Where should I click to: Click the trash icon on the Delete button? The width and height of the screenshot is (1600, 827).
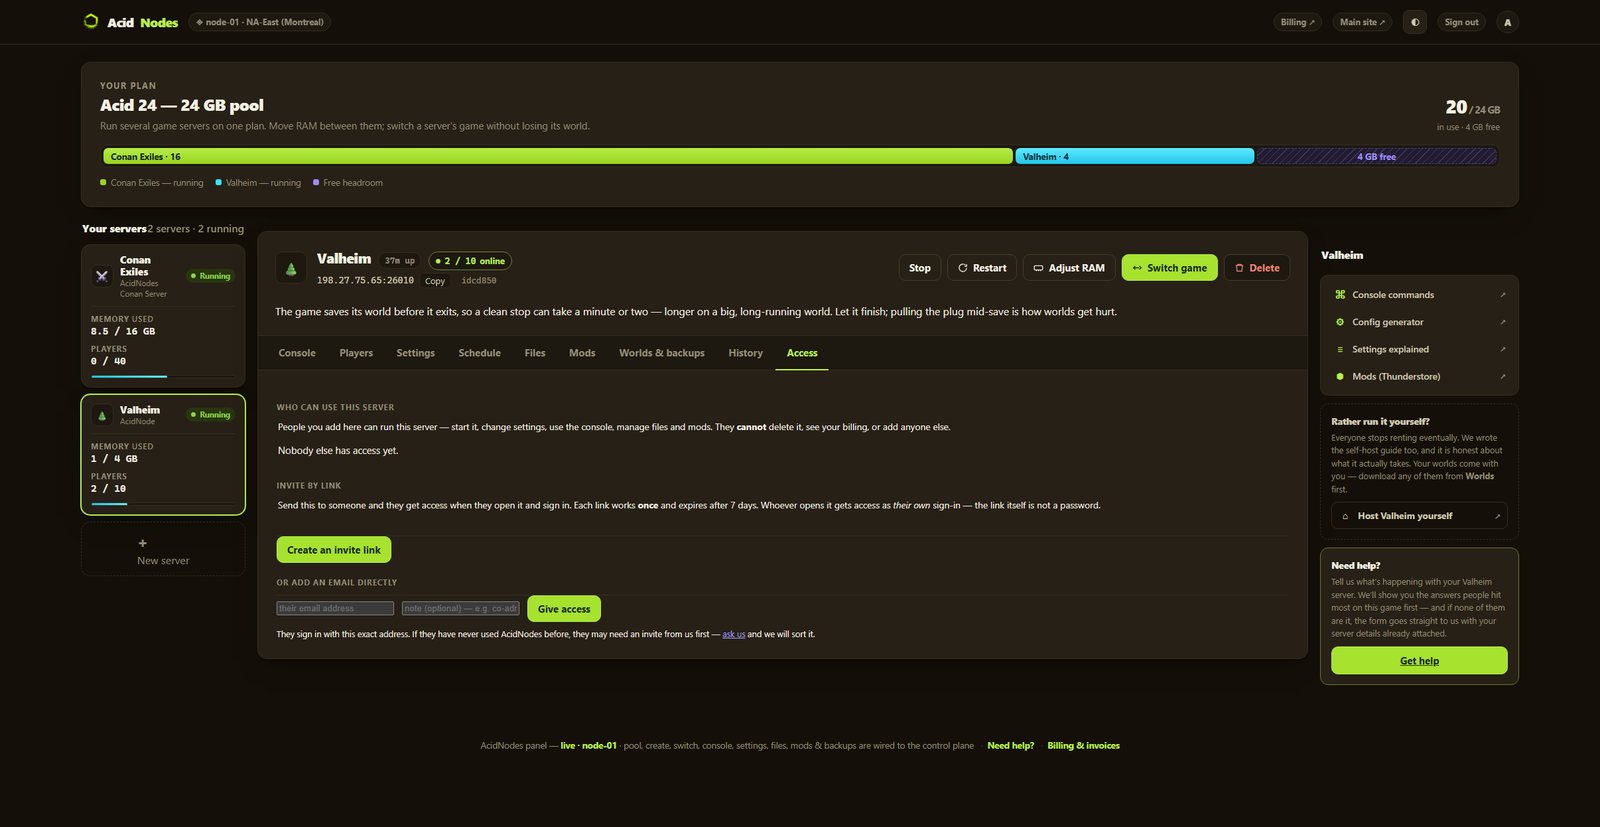(1239, 268)
